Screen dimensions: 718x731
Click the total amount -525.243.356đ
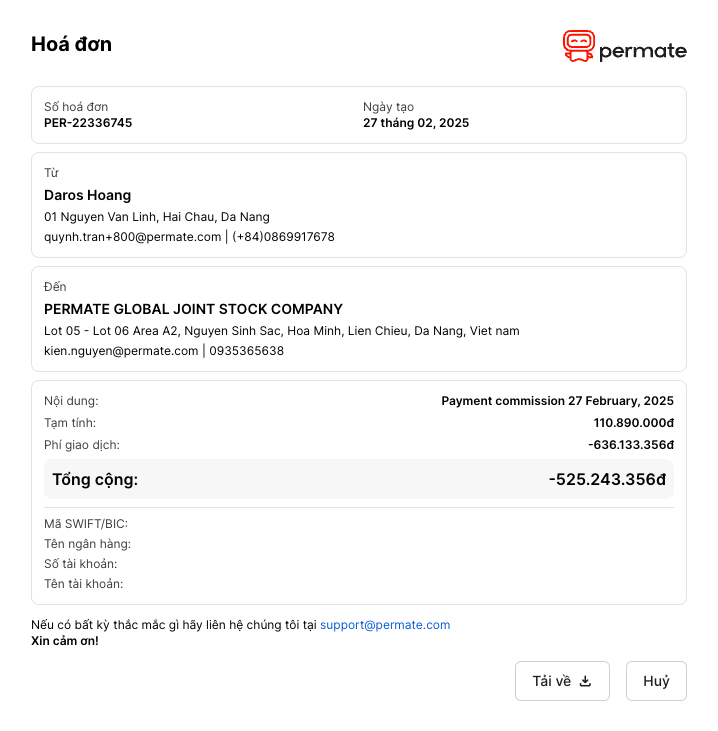tap(608, 479)
